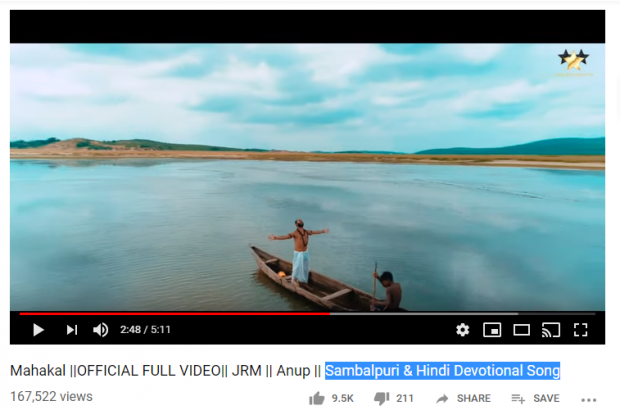Save the video to a playlist
This screenshot has height=410, width=620.
coord(535,398)
